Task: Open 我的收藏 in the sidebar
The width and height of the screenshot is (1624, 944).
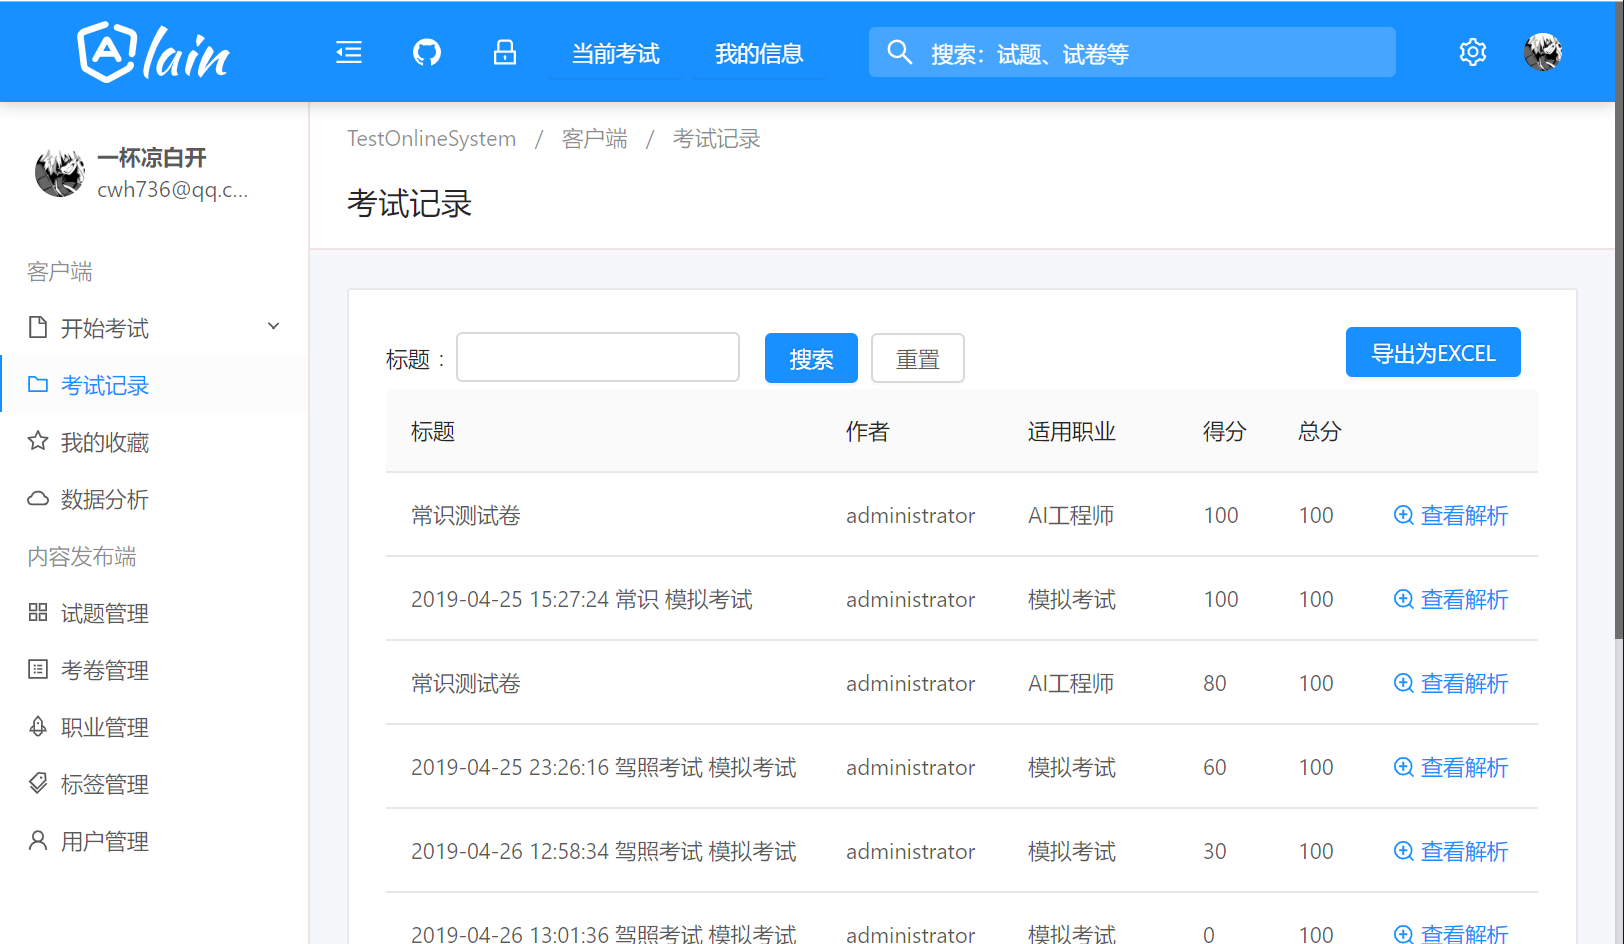Action: (154, 442)
